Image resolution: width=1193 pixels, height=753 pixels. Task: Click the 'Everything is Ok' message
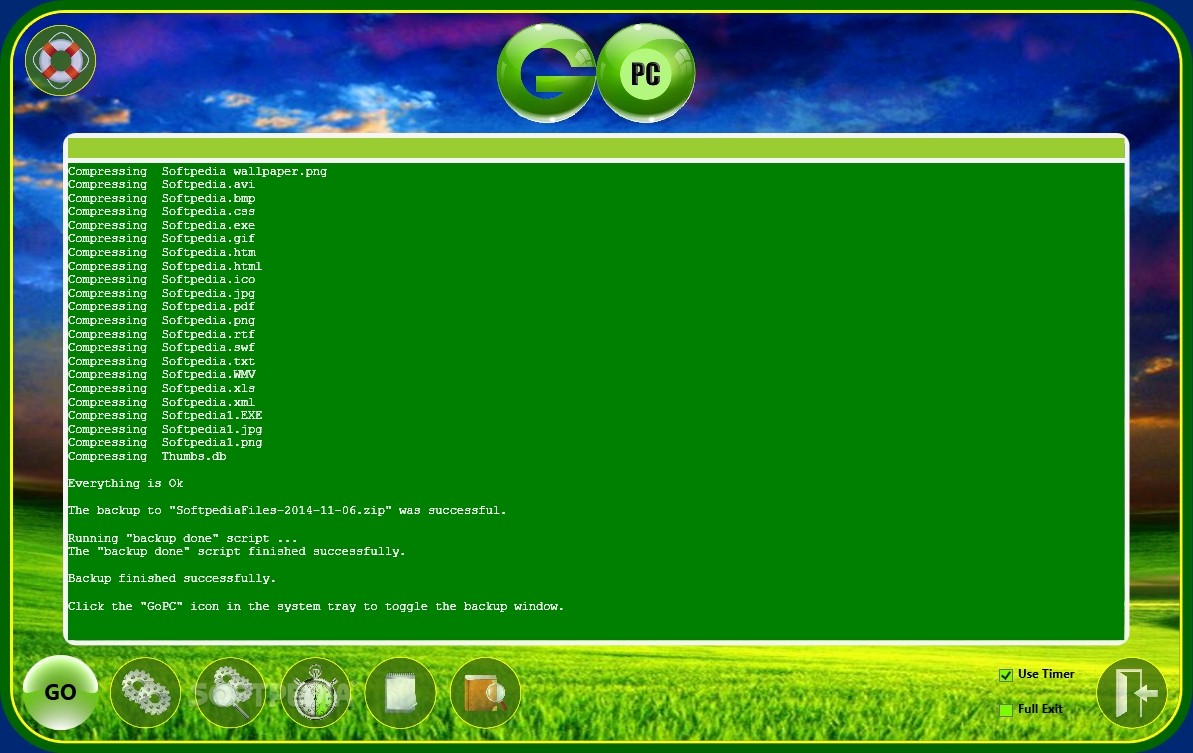pos(126,484)
